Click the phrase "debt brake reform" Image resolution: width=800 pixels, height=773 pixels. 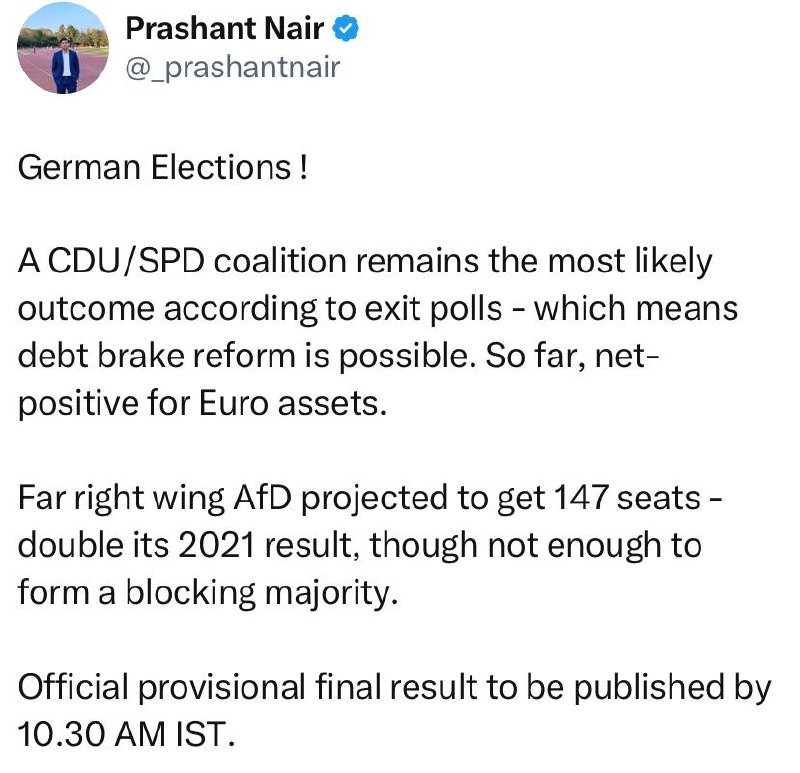coord(157,356)
